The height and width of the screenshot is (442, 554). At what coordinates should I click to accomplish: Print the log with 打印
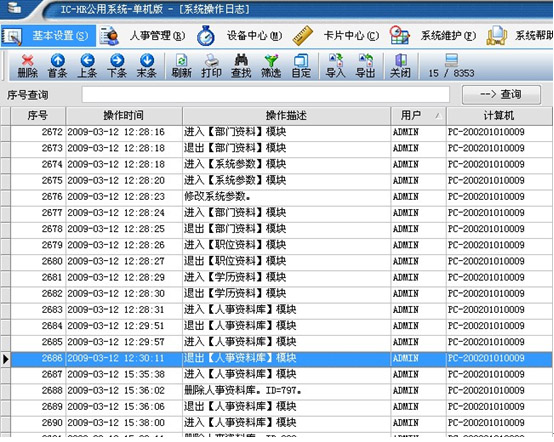point(211,66)
